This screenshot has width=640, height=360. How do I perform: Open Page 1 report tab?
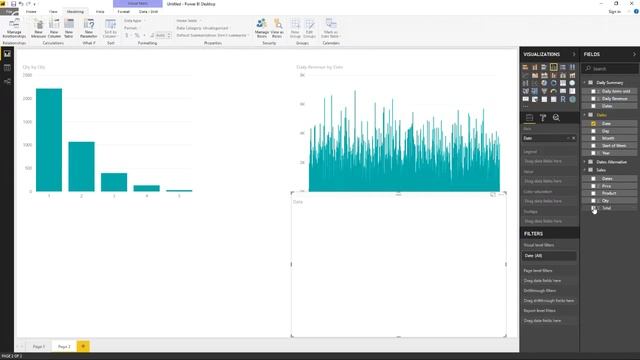point(39,347)
